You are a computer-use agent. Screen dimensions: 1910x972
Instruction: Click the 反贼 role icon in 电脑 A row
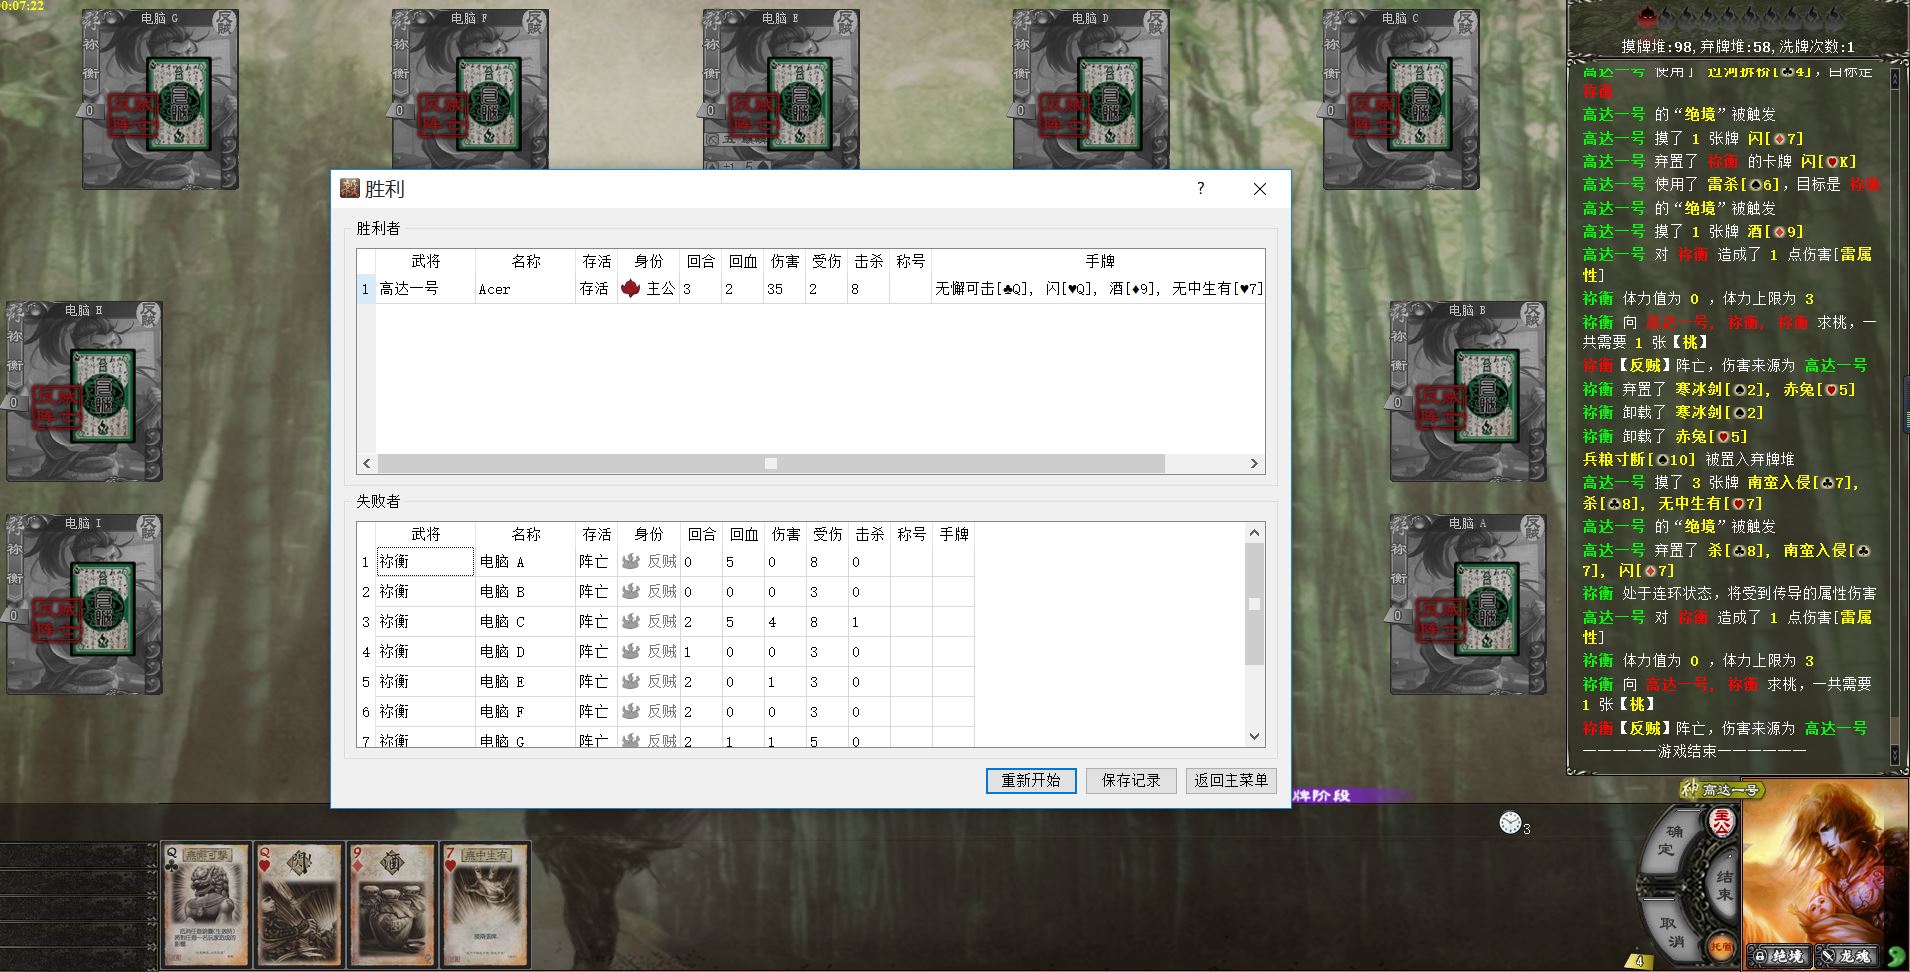(x=630, y=562)
